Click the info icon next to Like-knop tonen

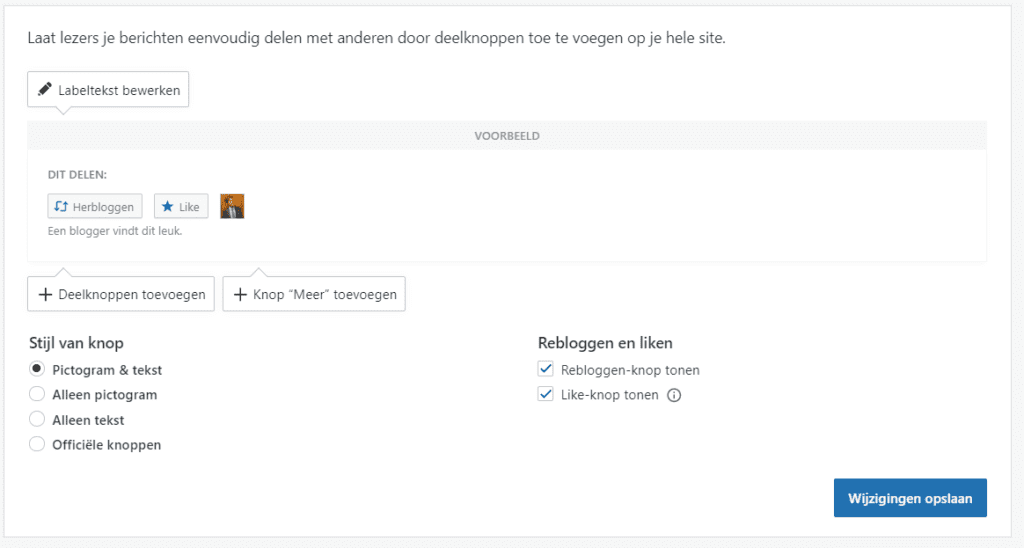pyautogui.click(x=674, y=395)
